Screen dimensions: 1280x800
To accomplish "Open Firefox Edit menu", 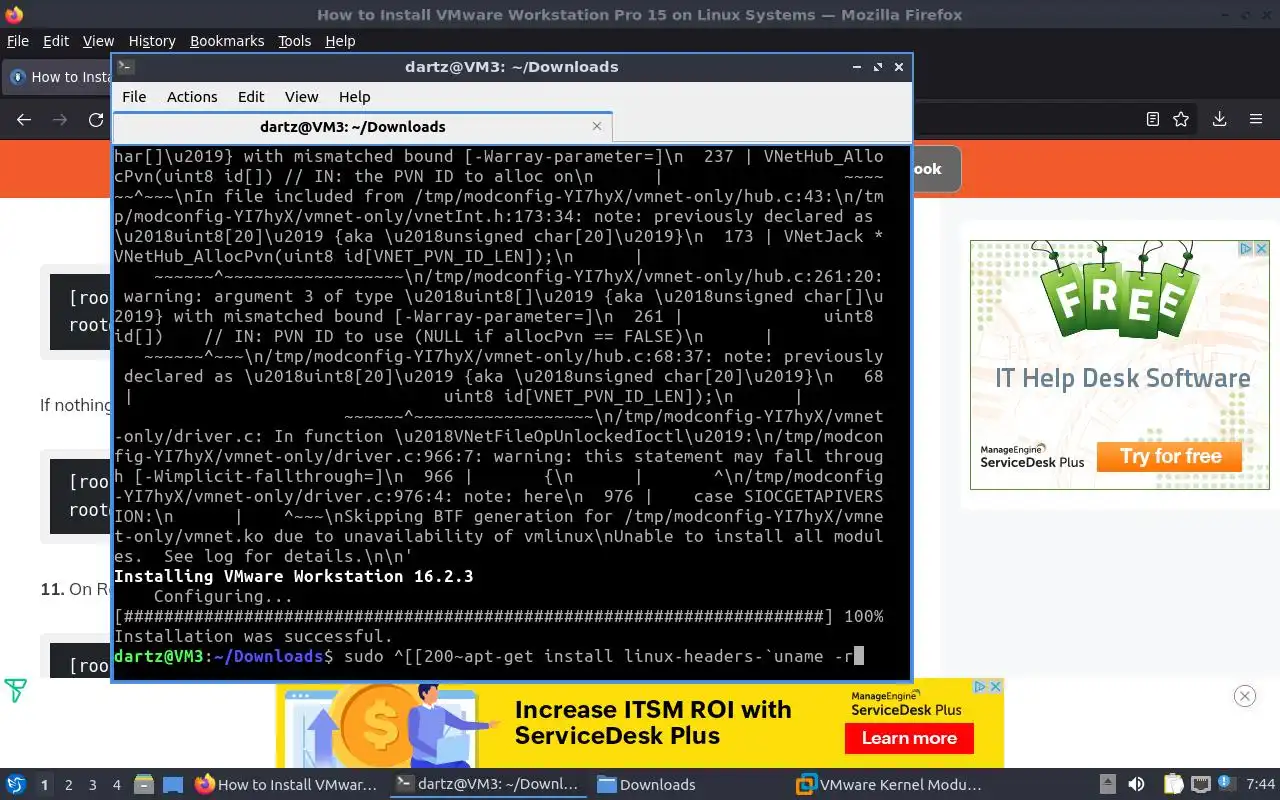I will point(56,41).
